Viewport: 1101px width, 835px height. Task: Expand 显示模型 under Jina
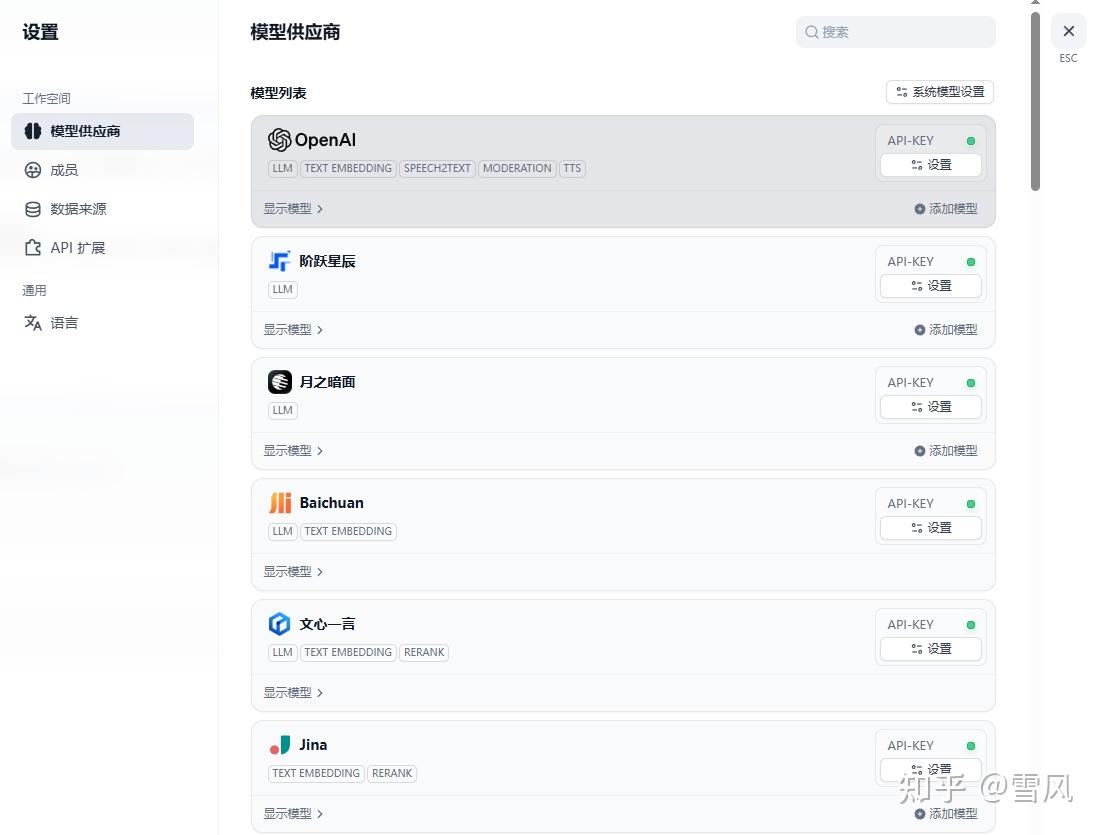point(294,813)
